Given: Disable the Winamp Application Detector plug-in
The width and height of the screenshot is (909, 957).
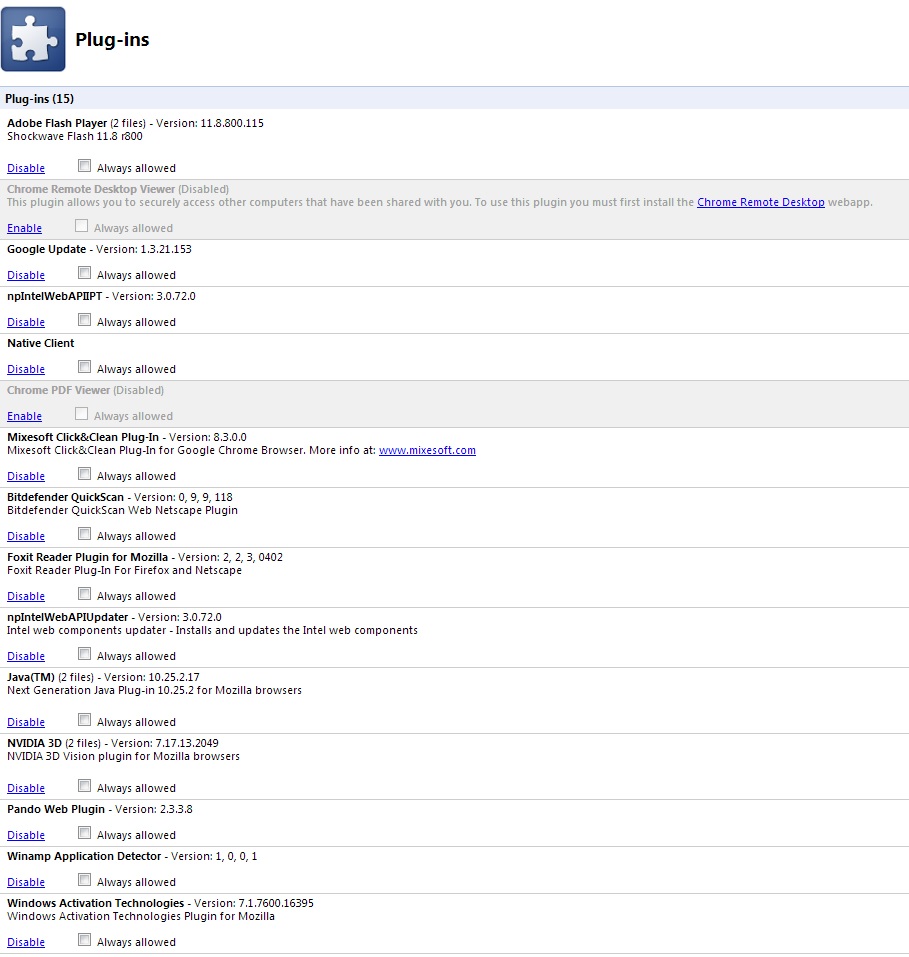Looking at the screenshot, I should [x=26, y=881].
